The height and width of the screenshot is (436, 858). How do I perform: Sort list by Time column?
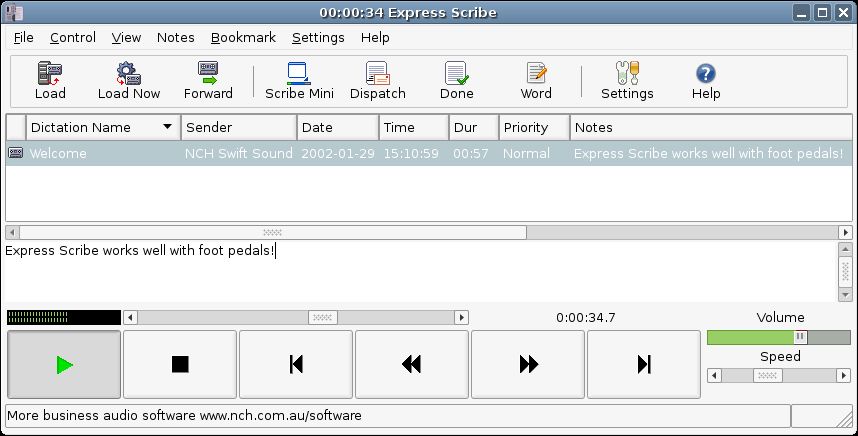tap(414, 127)
